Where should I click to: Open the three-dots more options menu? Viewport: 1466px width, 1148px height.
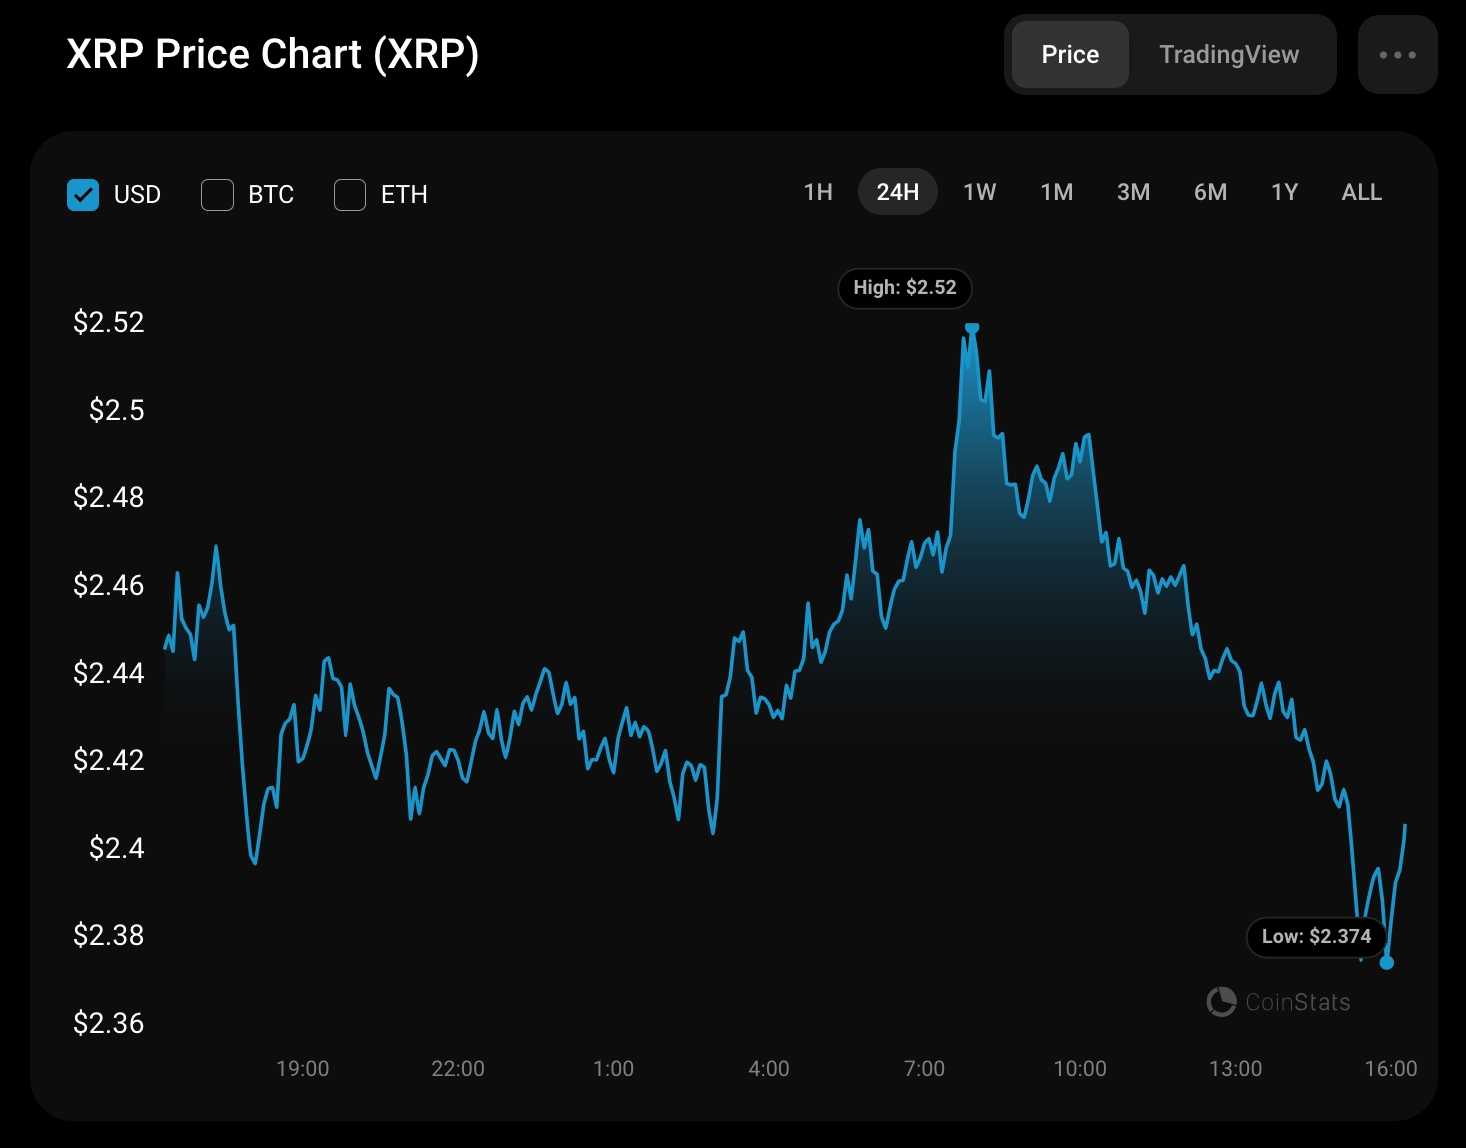1397,55
